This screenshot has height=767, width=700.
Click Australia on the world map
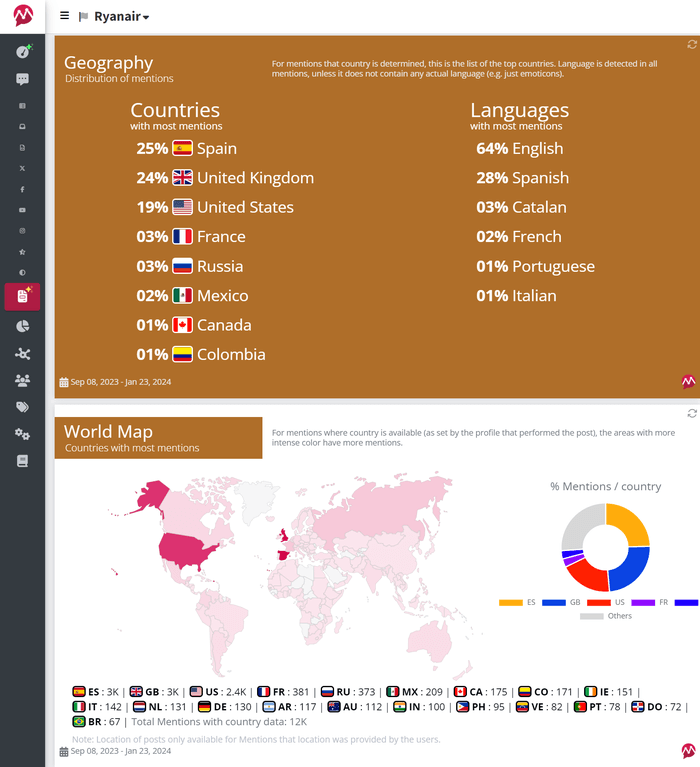pos(430,641)
